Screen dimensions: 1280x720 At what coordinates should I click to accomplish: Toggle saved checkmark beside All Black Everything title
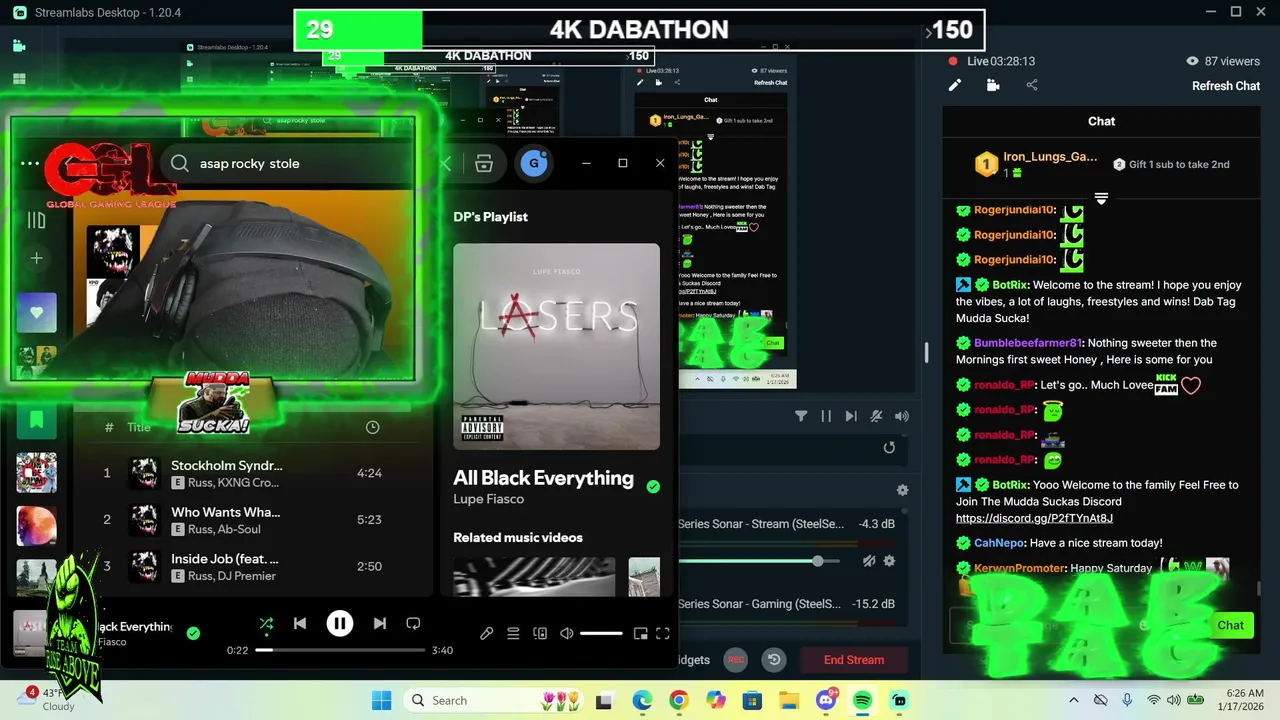tap(653, 487)
